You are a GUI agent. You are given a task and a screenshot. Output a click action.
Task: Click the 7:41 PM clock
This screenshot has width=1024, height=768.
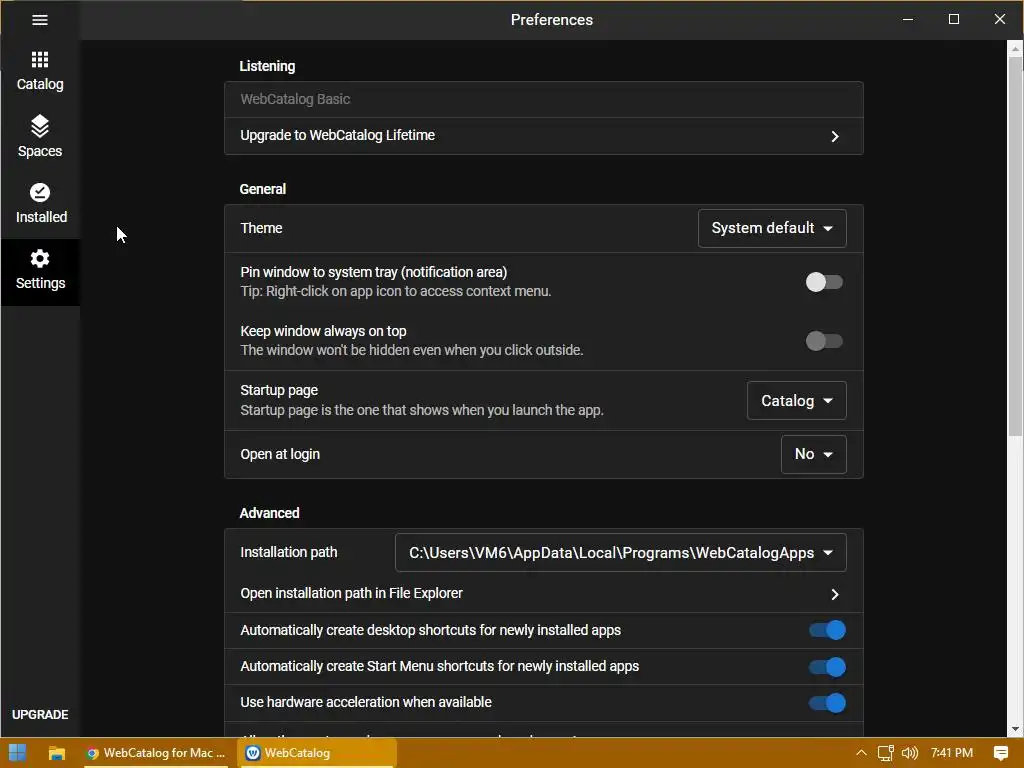[x=952, y=753]
